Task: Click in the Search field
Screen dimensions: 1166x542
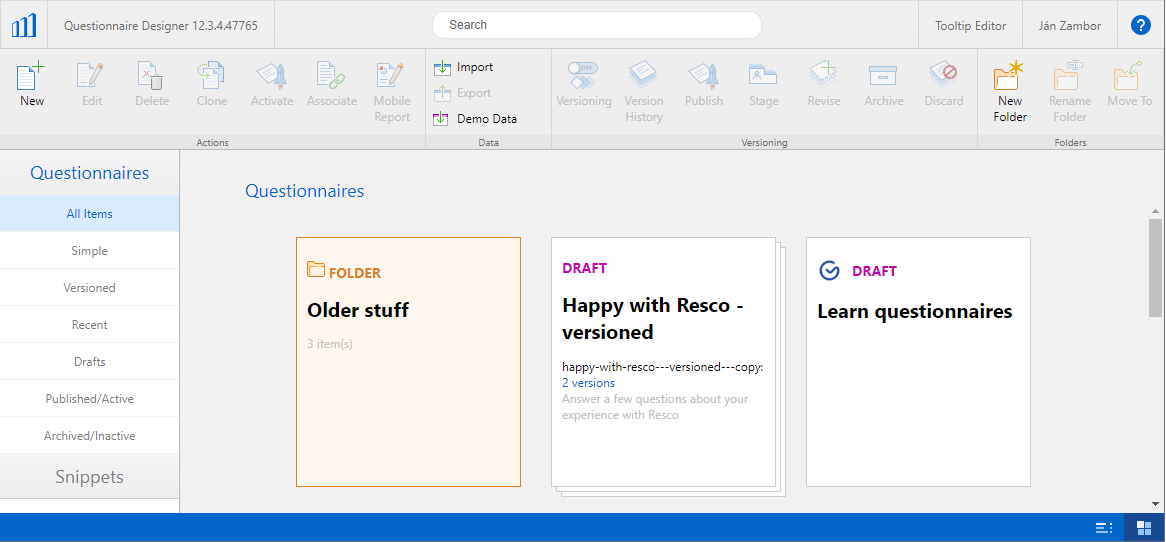Action: [596, 25]
